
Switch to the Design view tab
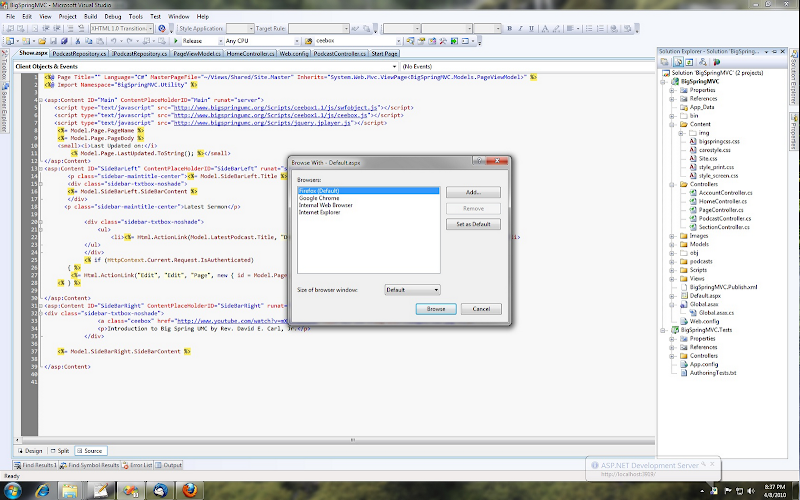click(30, 451)
